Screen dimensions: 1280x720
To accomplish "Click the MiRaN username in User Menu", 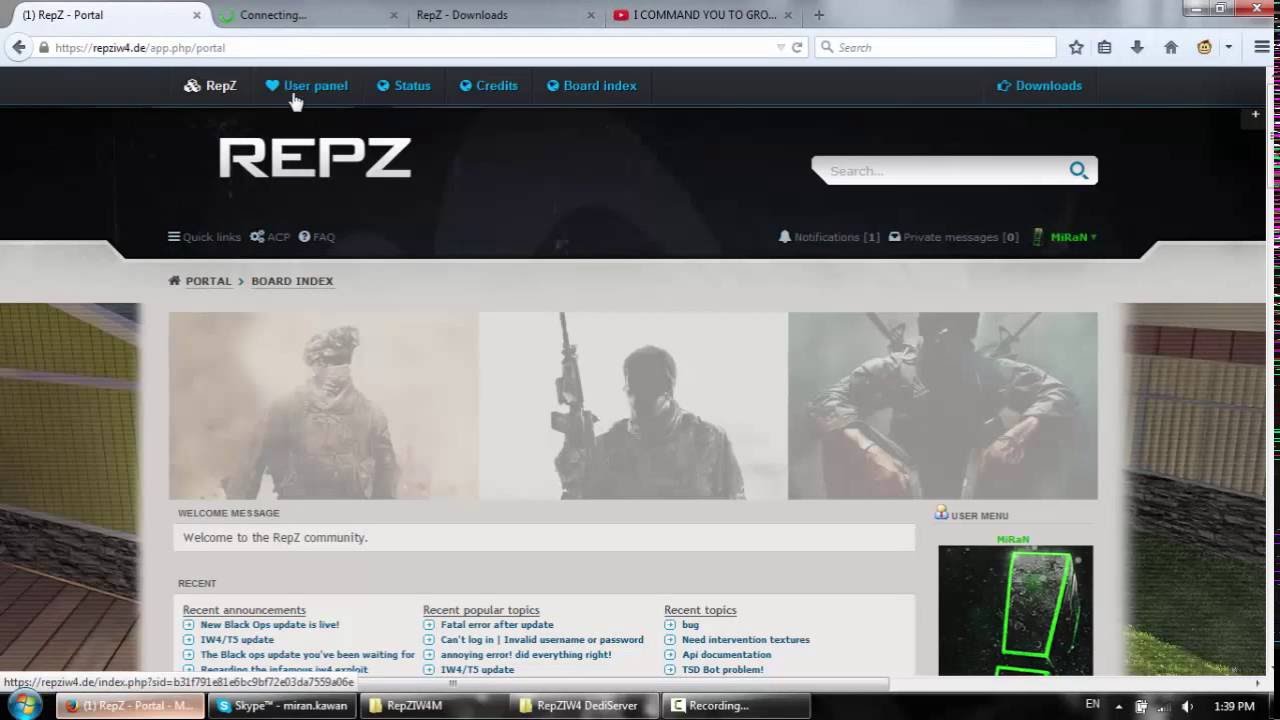I will tap(1013, 539).
